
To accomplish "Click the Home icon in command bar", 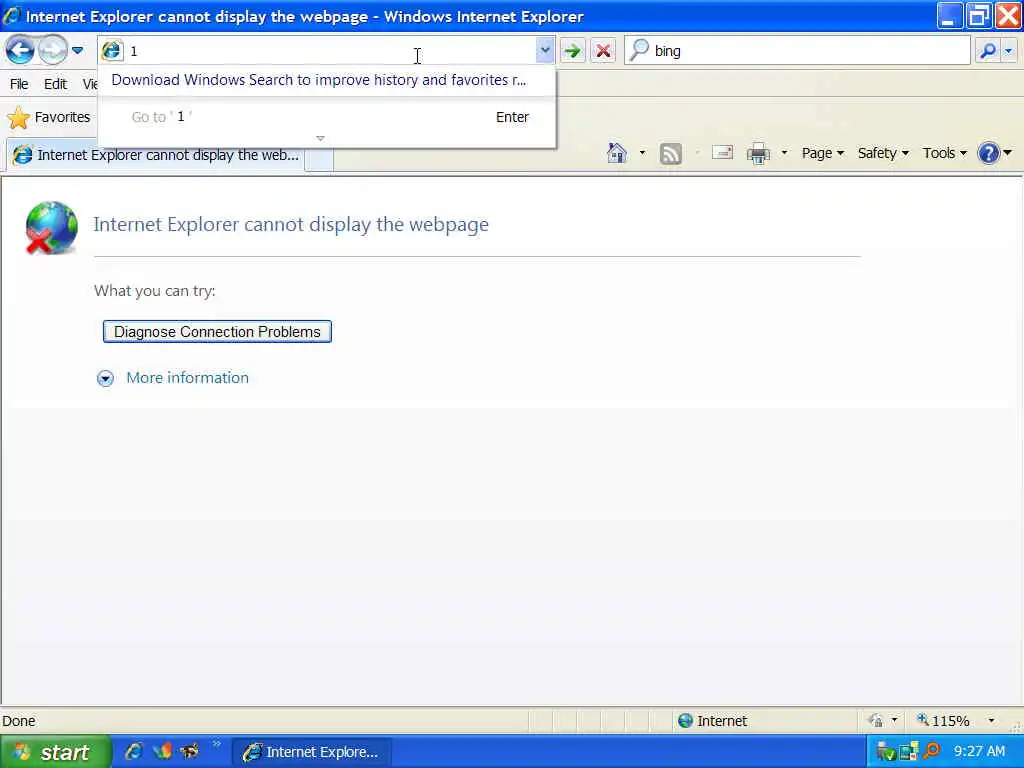I will click(616, 153).
